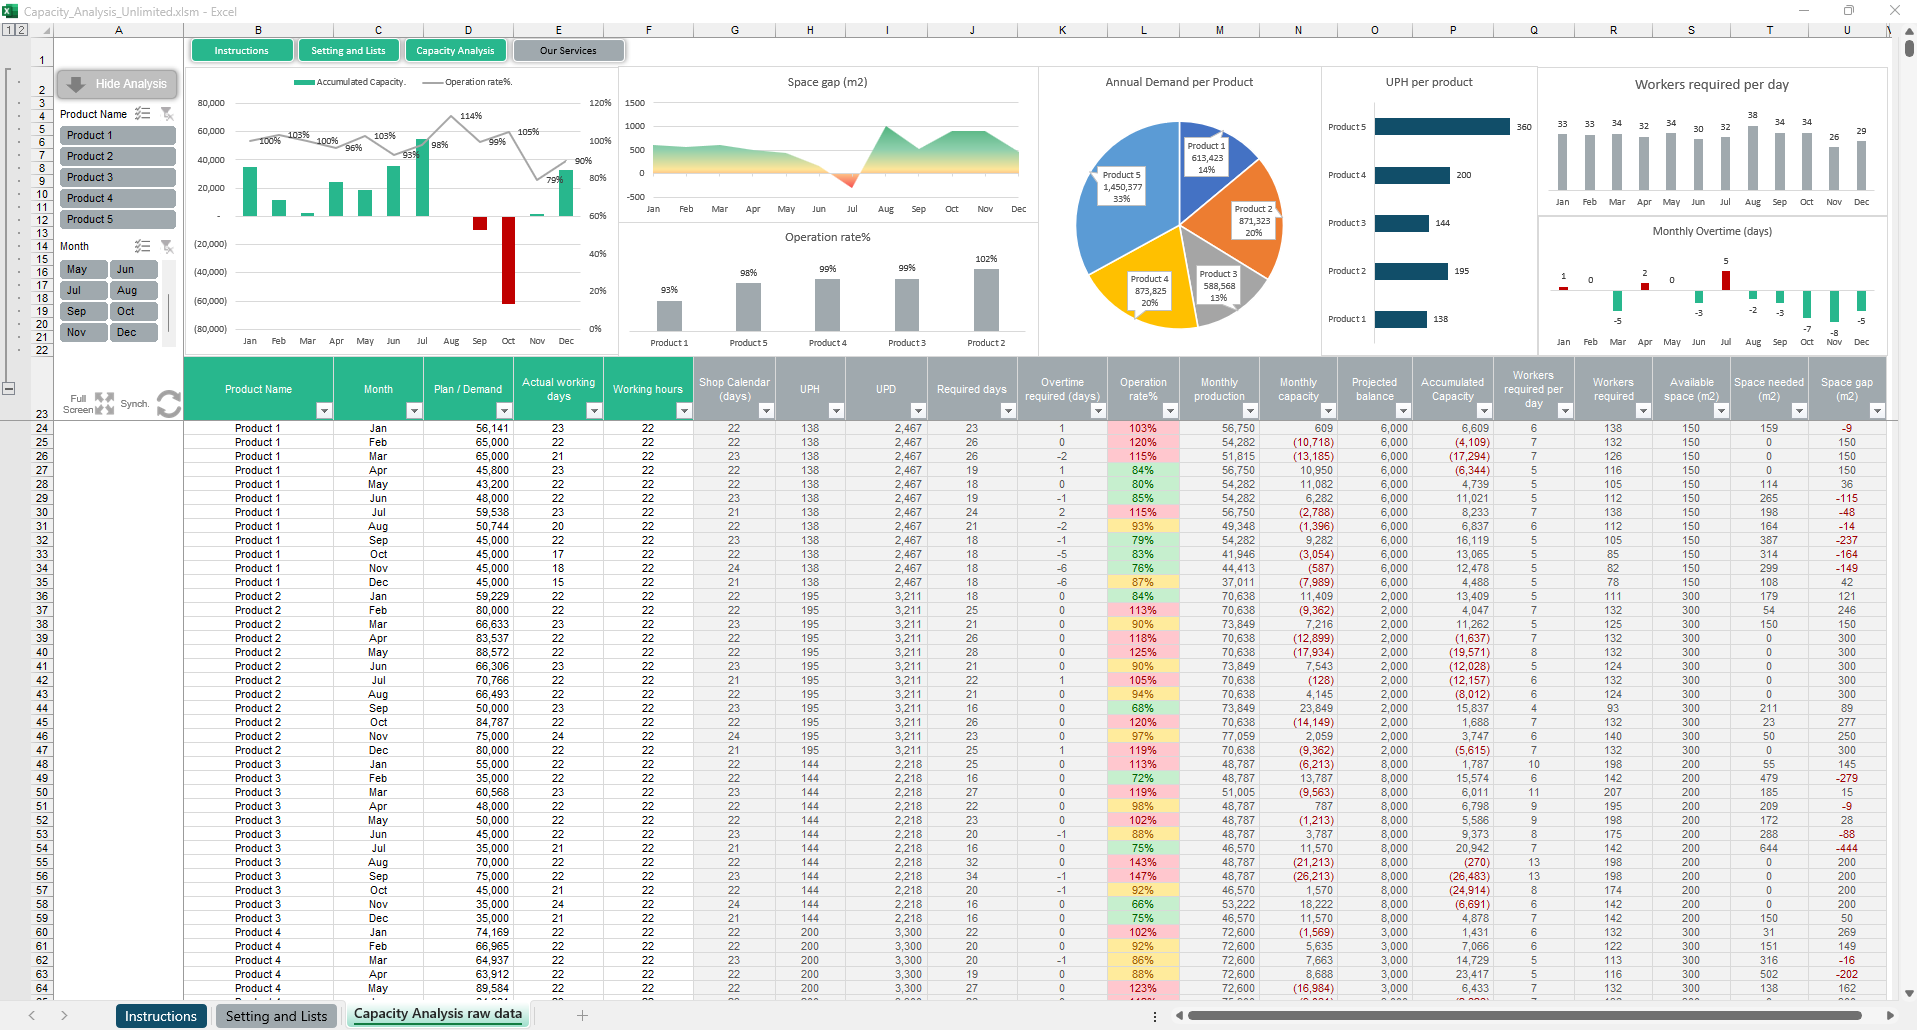
Task: Toggle the Aug month slicer item
Action: (x=134, y=290)
